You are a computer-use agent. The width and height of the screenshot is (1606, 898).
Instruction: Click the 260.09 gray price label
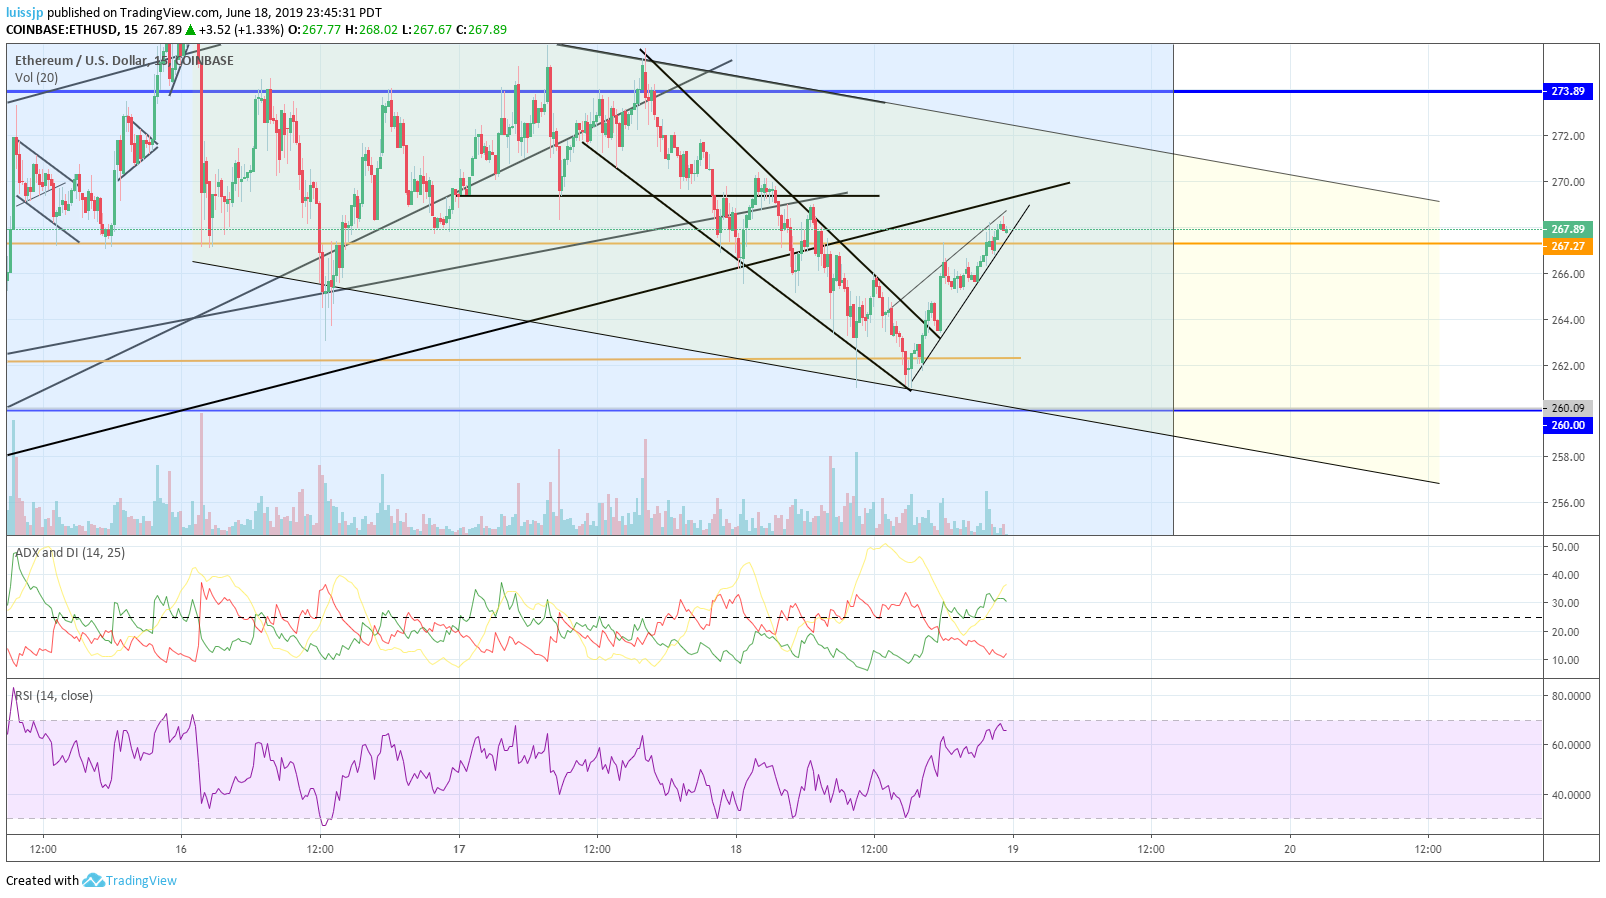point(1567,408)
